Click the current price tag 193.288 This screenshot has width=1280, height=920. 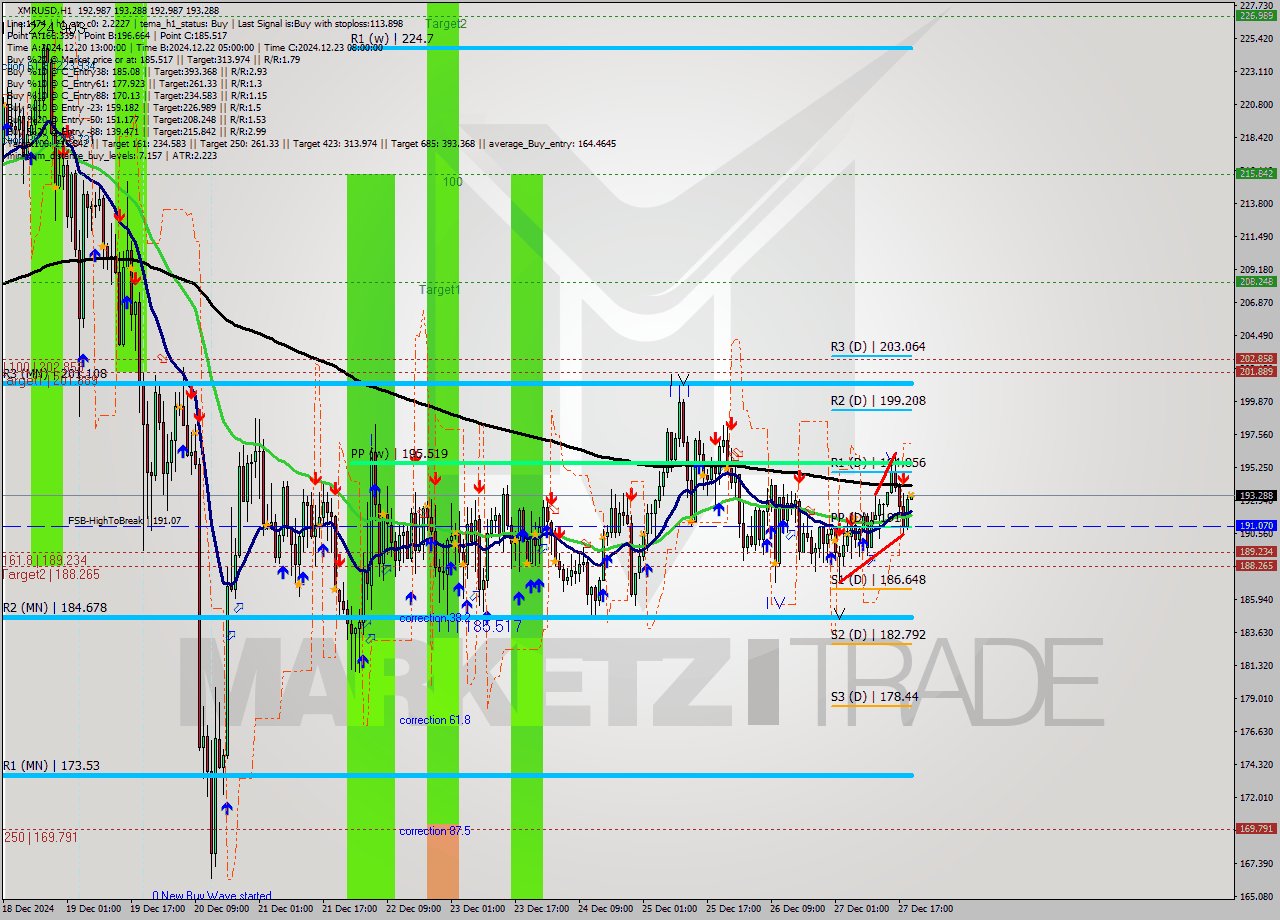[x=1256, y=495]
